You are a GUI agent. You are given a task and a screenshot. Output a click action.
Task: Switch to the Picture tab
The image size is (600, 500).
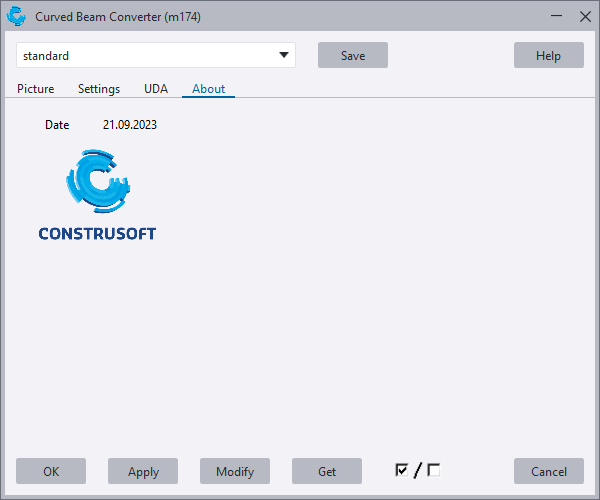pos(36,89)
